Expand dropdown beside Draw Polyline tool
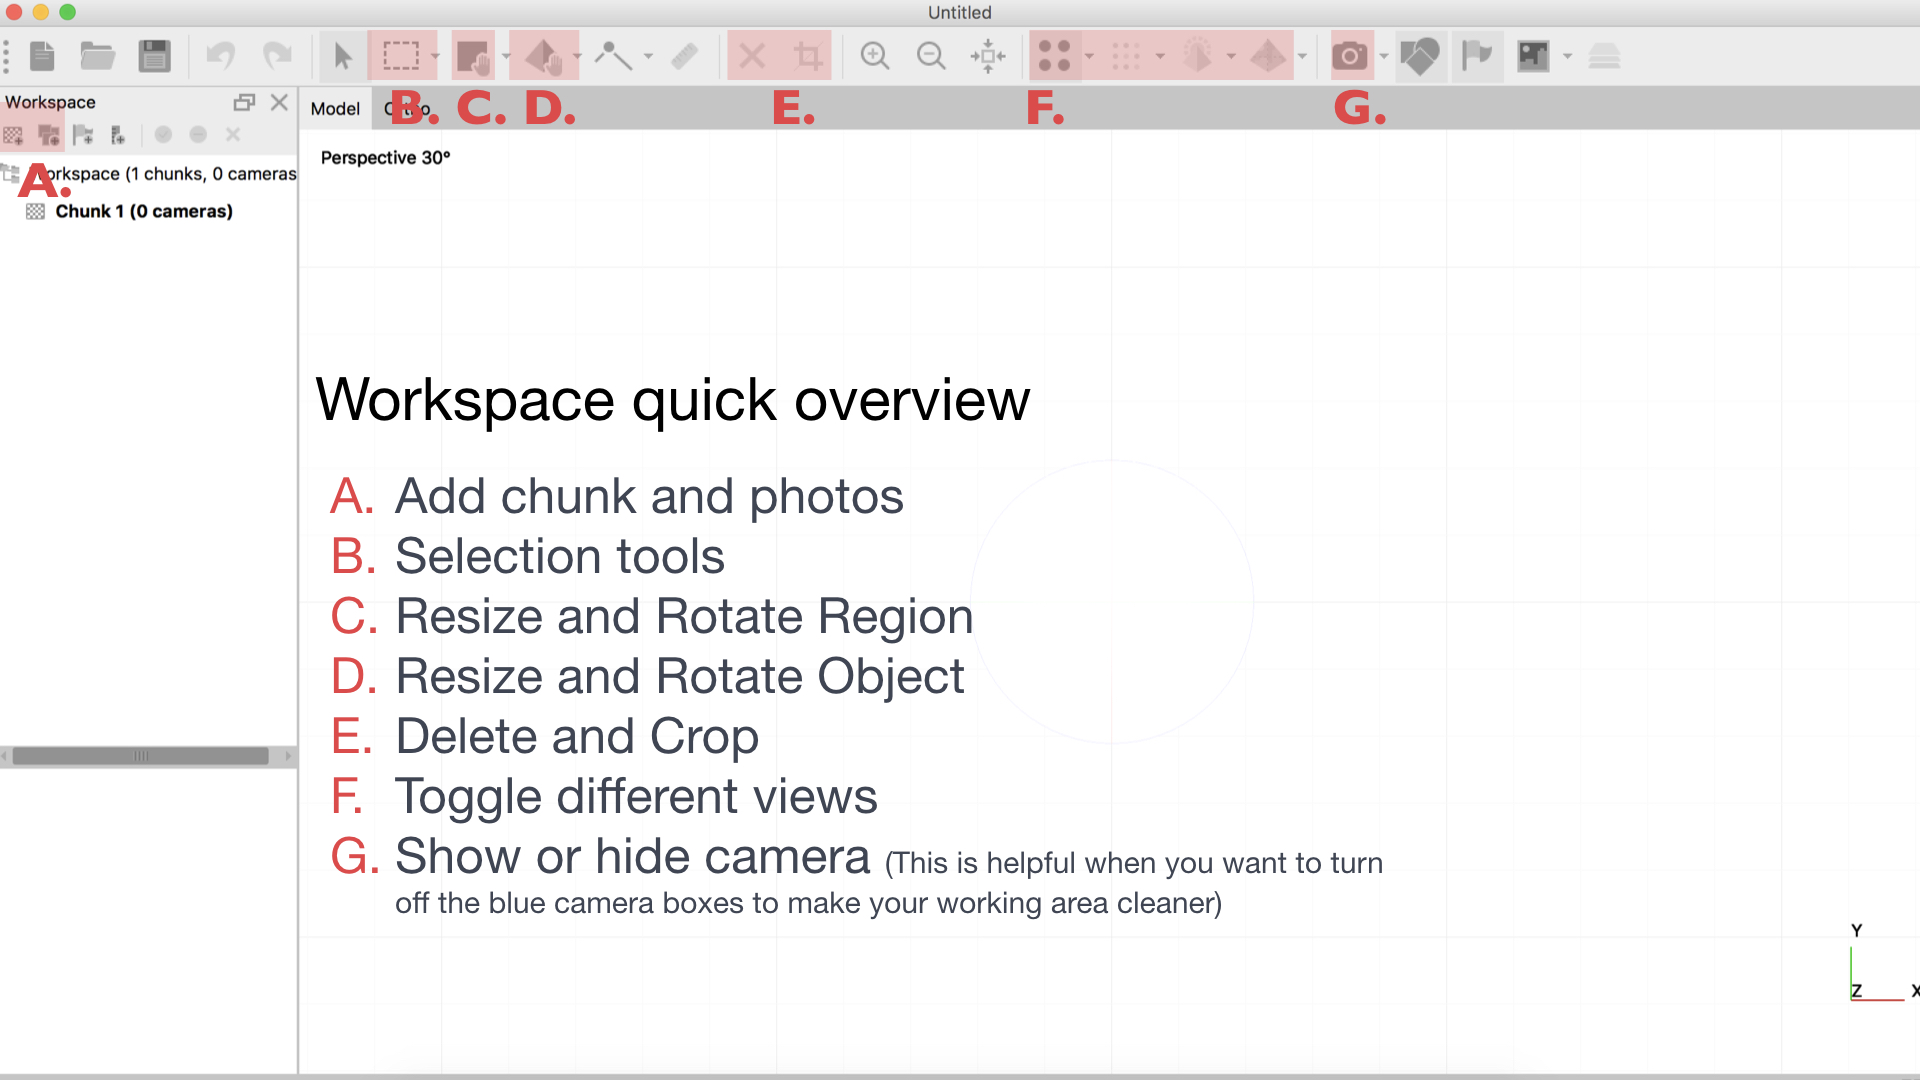Viewport: 1920px width, 1080px height. point(649,57)
